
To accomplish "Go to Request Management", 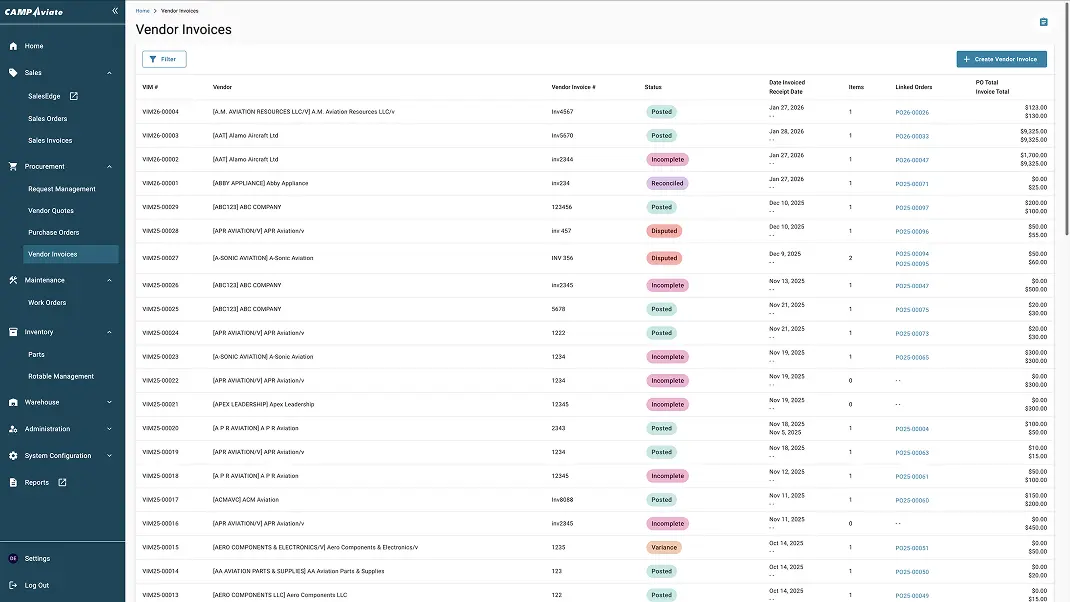I will coord(61,189).
